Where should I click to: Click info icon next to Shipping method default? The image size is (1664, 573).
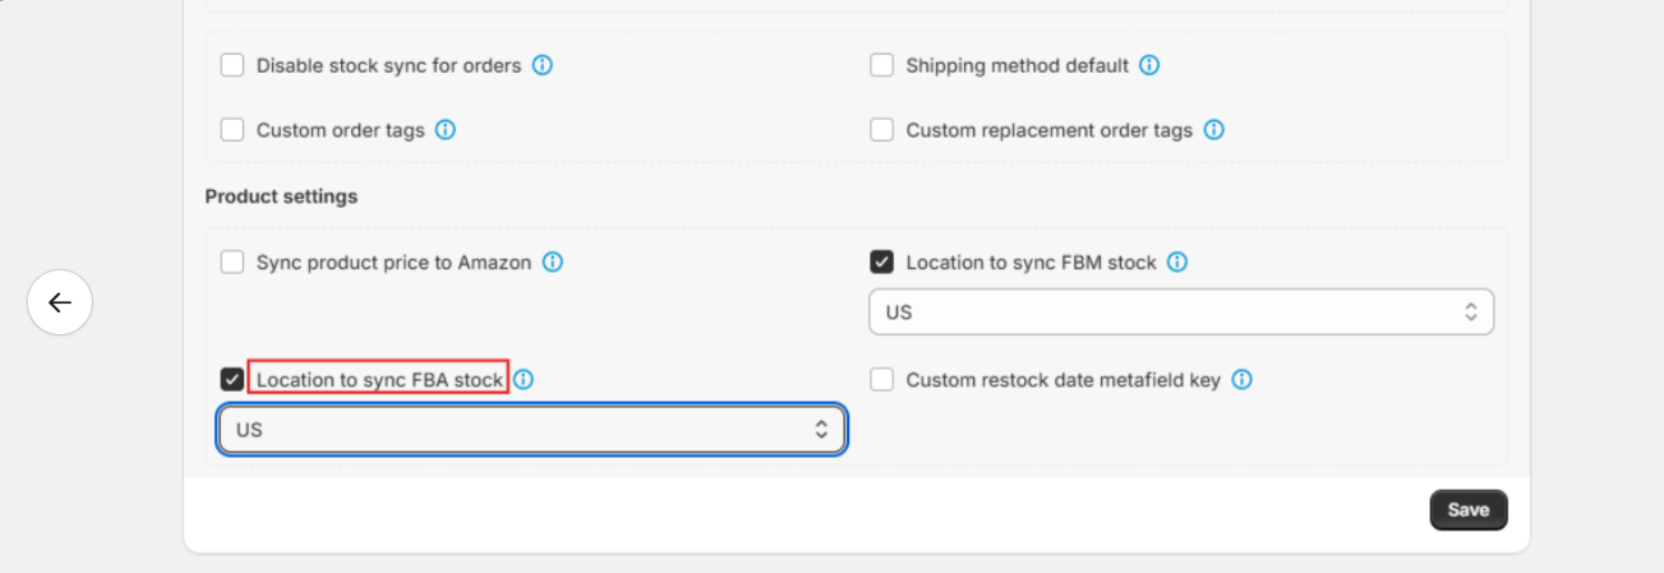click(1149, 65)
